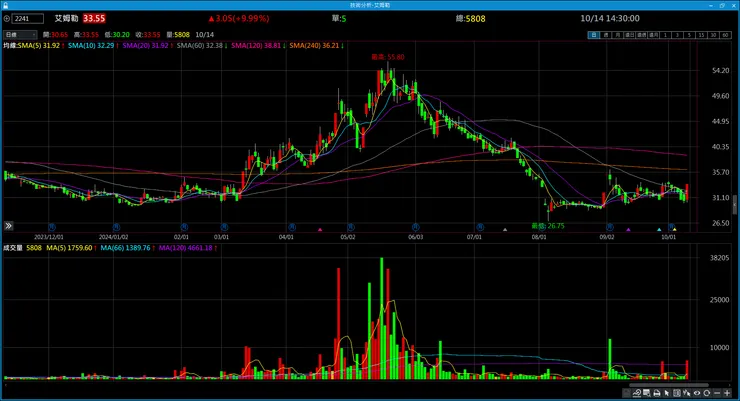Select the arrow pointer tool in bottom toolbar

666,393
